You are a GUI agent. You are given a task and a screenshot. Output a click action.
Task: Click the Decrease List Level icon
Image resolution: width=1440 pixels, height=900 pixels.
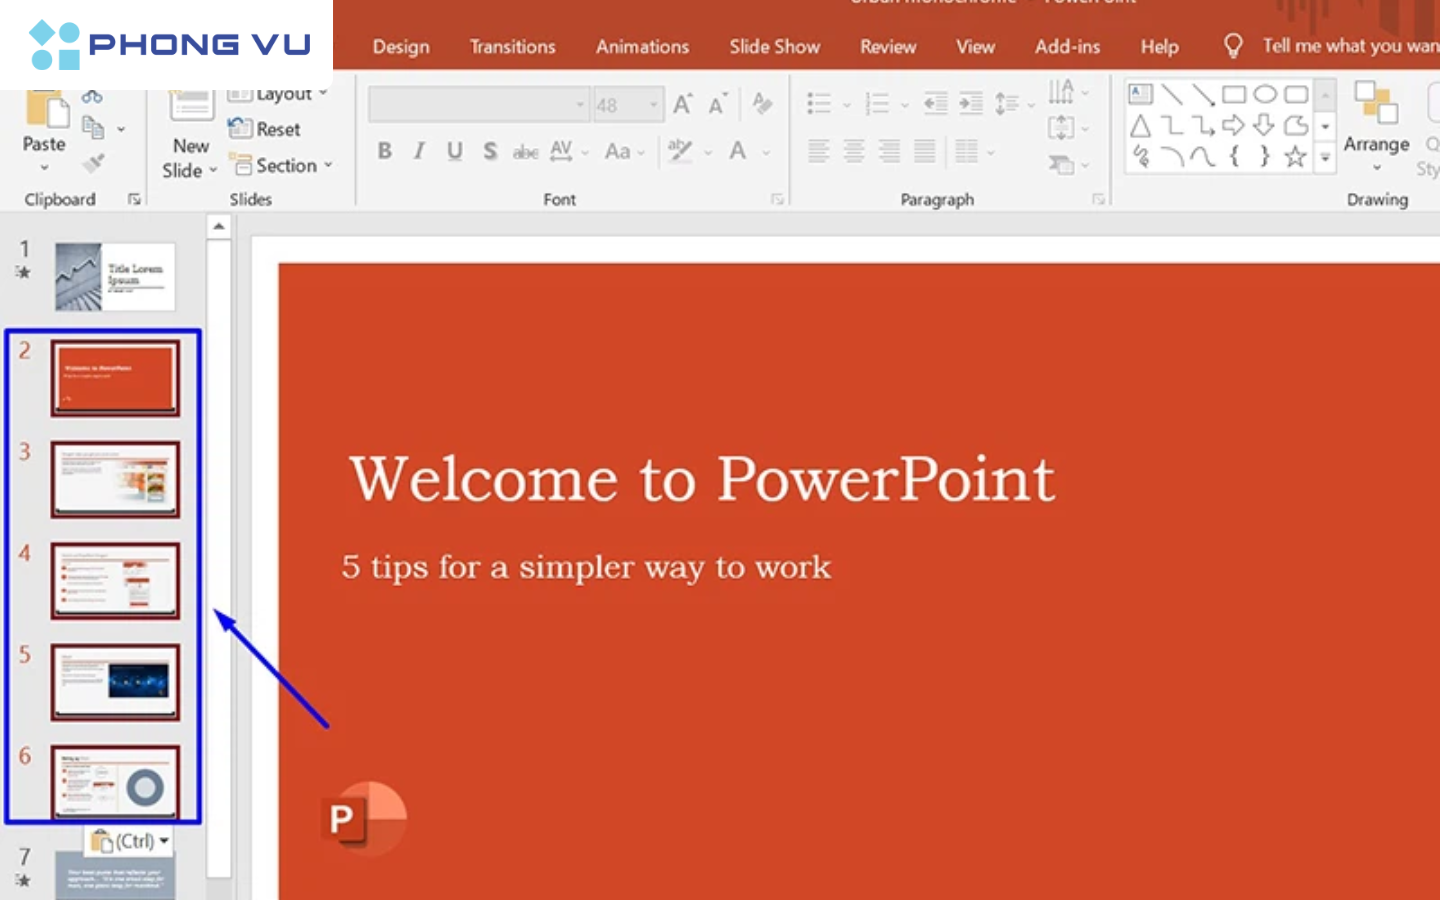pyautogui.click(x=936, y=103)
